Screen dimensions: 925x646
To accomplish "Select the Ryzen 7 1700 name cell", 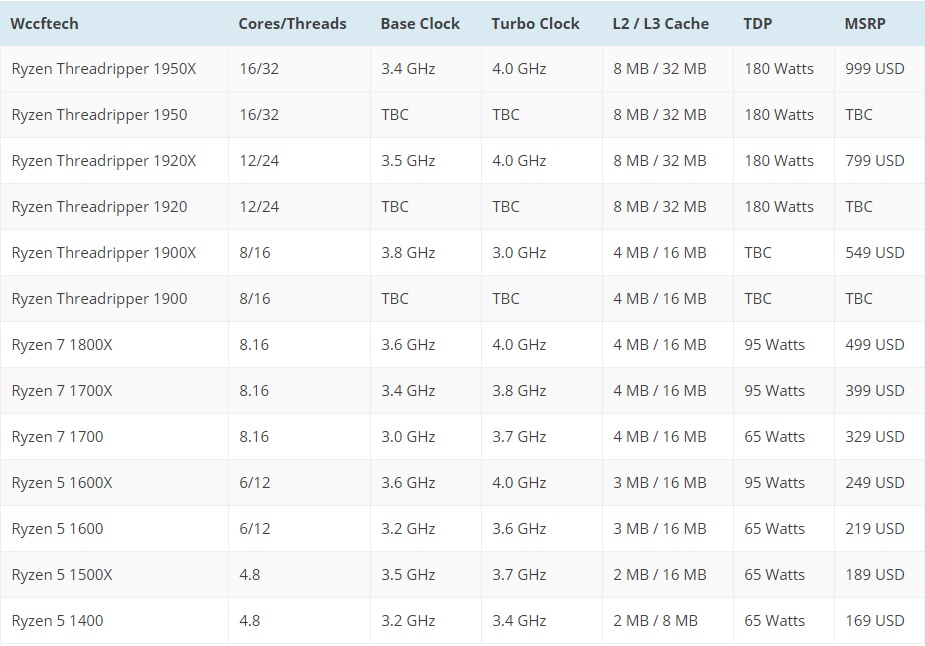I will pos(57,437).
